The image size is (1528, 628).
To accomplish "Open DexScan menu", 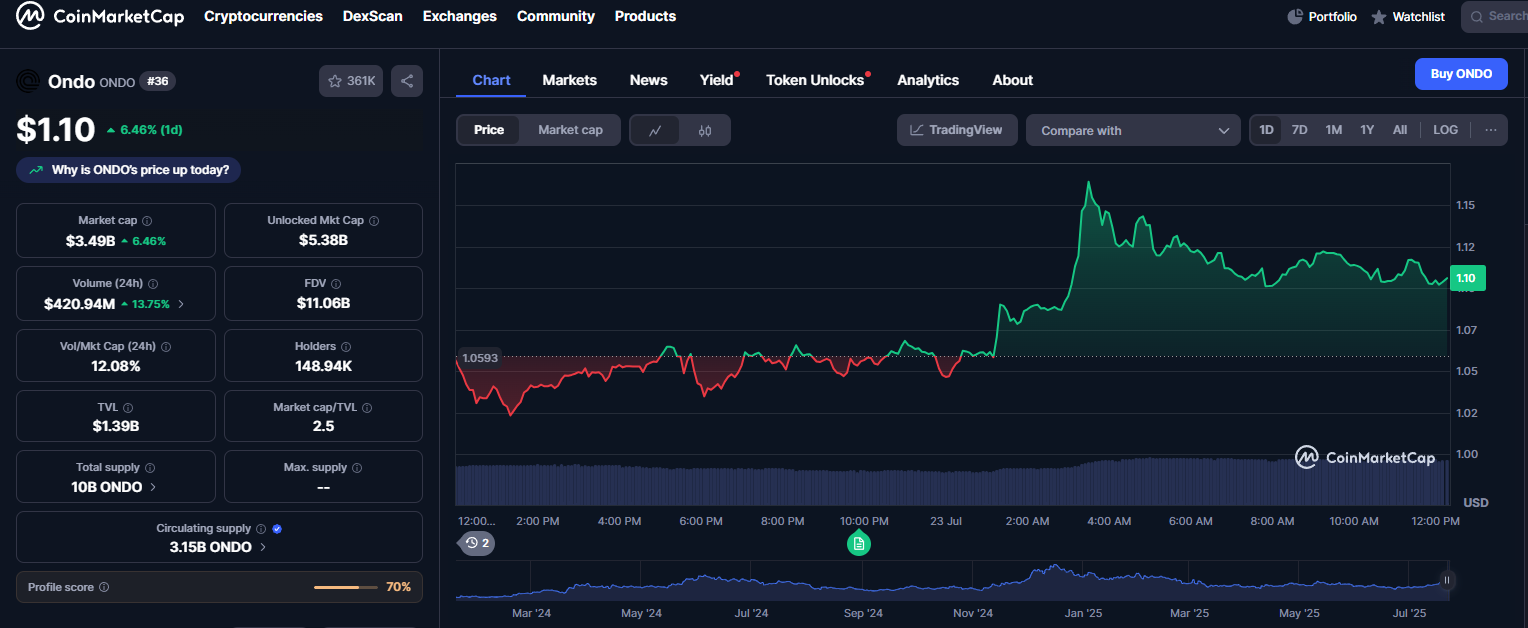I will click(373, 16).
